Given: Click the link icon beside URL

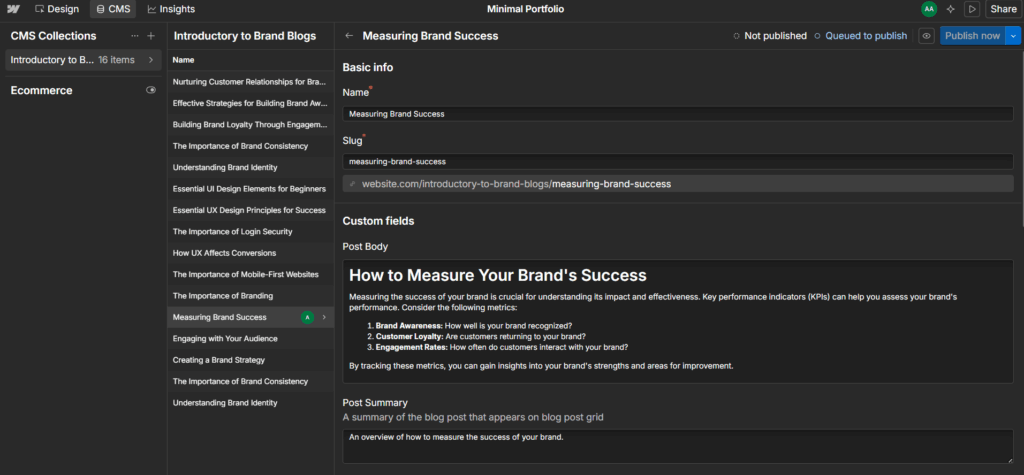Looking at the screenshot, I should click(x=353, y=184).
